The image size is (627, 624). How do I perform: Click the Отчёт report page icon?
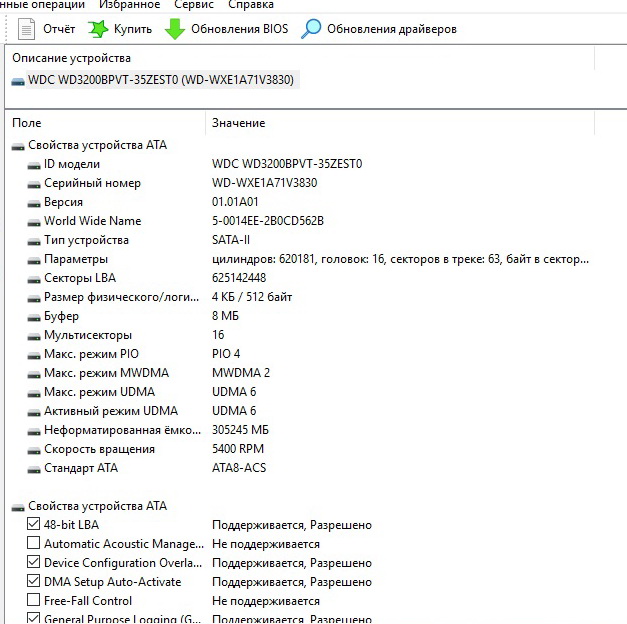tap(25, 29)
